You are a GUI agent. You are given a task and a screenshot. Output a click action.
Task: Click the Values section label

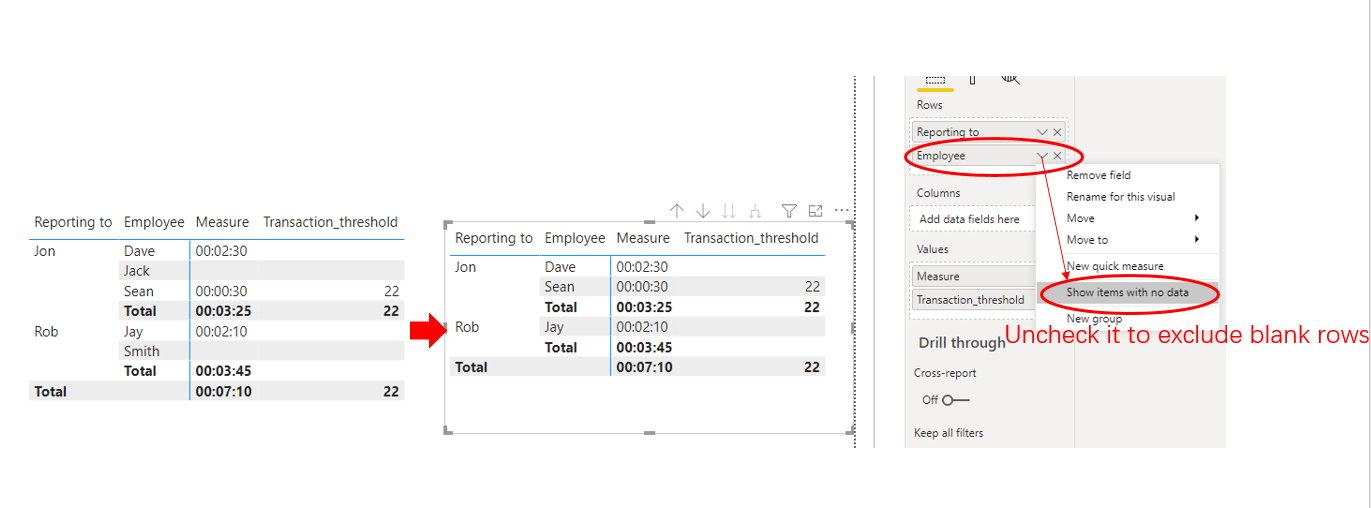point(933,249)
